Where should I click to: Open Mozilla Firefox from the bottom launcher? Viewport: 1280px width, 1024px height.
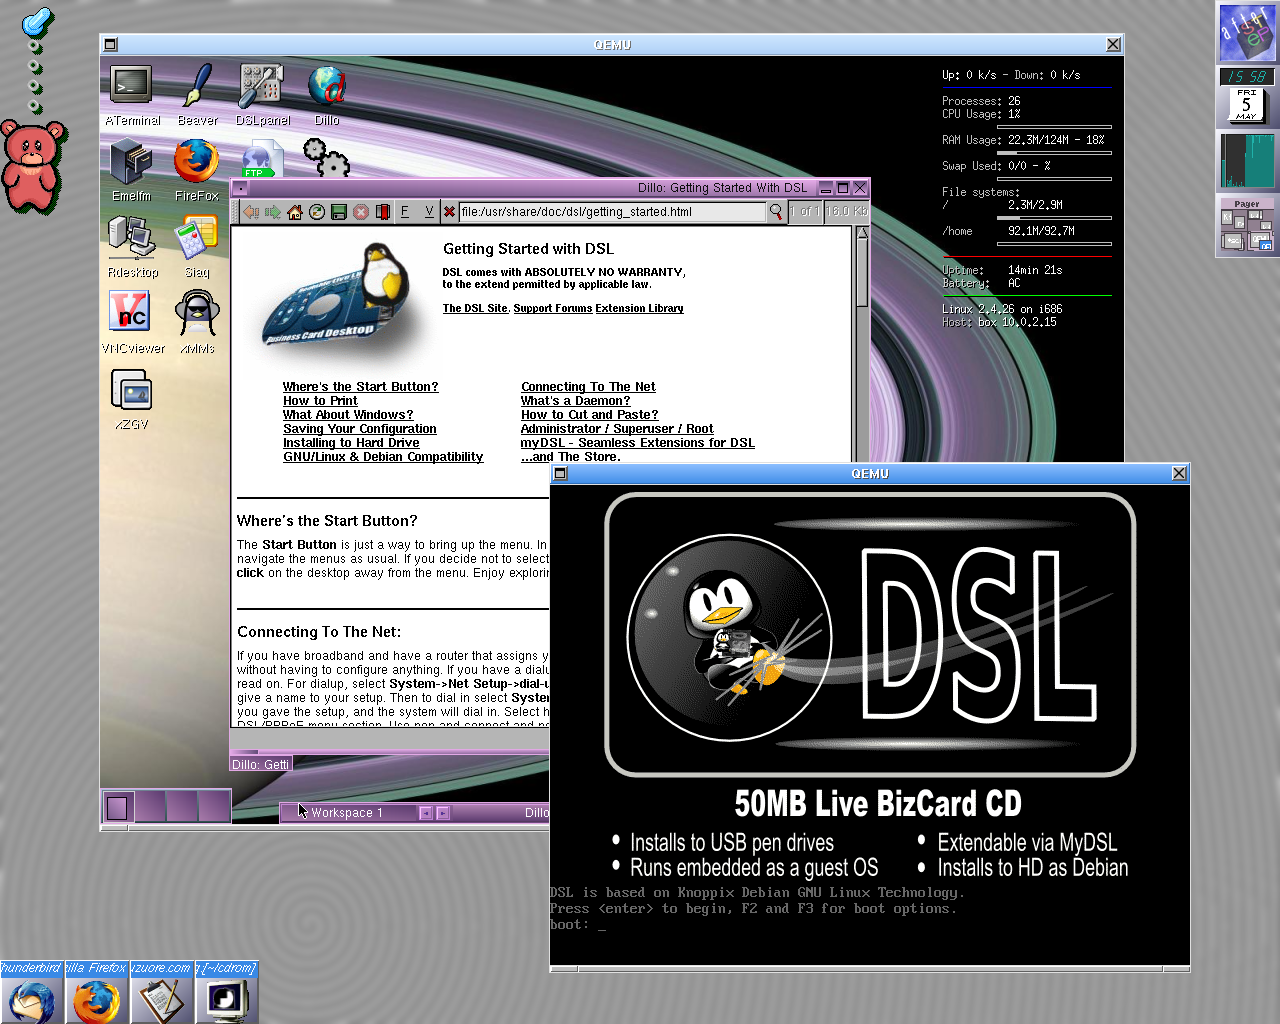pyautogui.click(x=96, y=1000)
